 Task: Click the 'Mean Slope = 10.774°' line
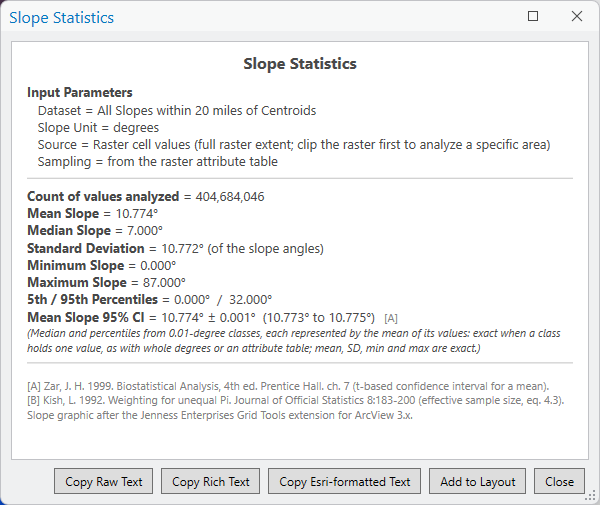93,213
